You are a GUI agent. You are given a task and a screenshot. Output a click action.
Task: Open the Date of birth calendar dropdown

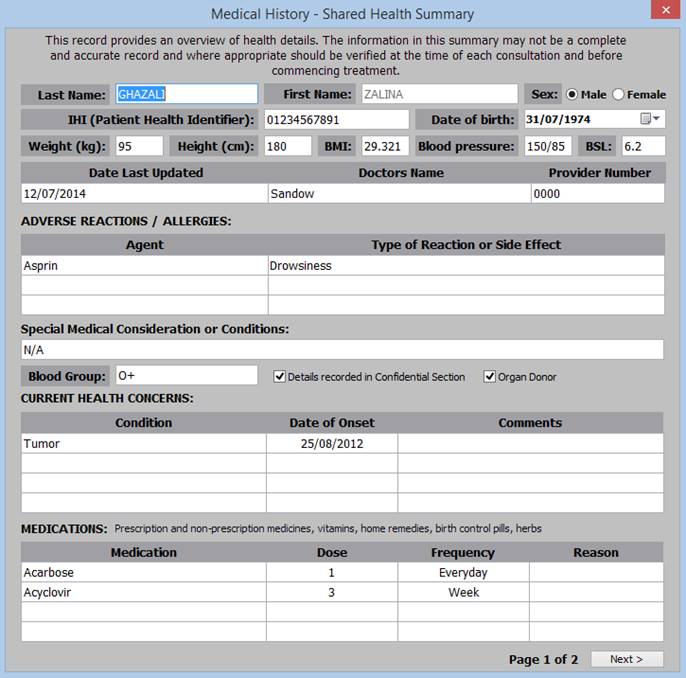pyautogui.click(x=650, y=119)
